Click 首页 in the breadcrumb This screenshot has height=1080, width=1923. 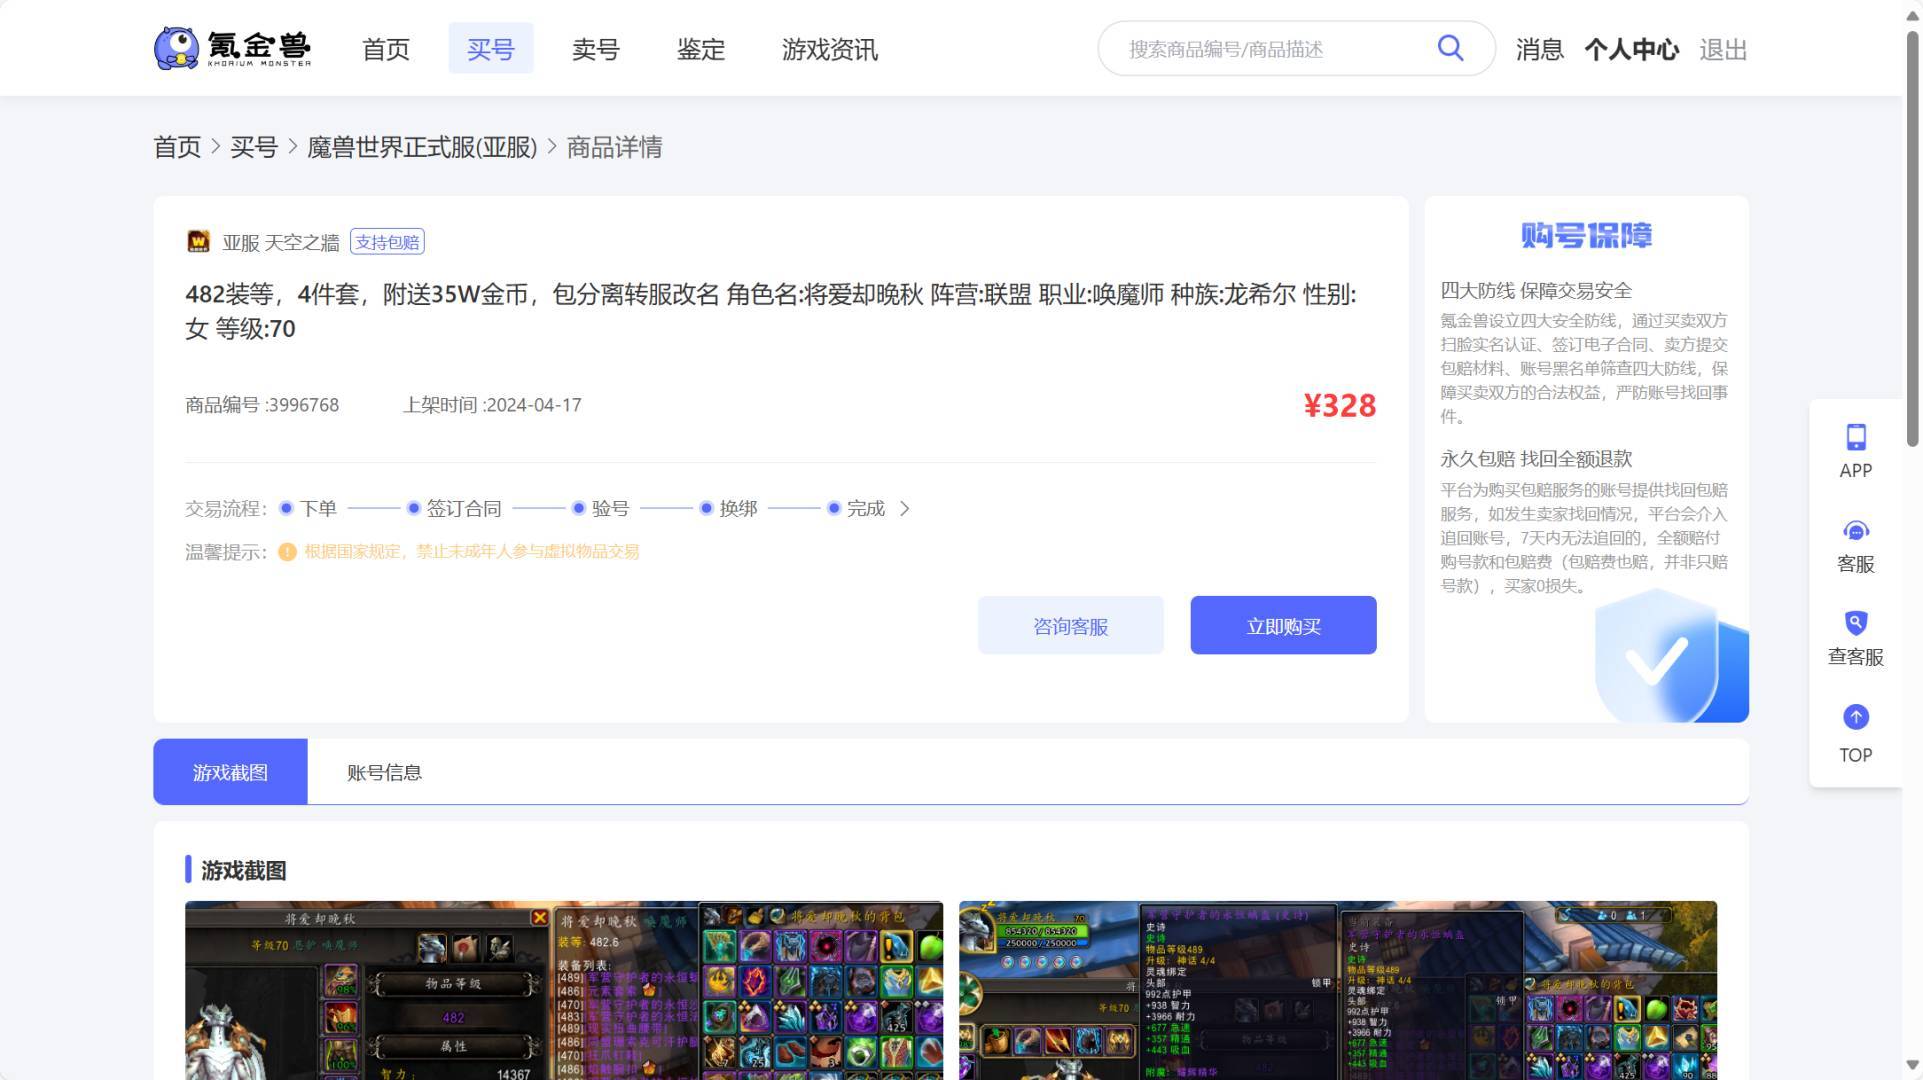point(177,147)
